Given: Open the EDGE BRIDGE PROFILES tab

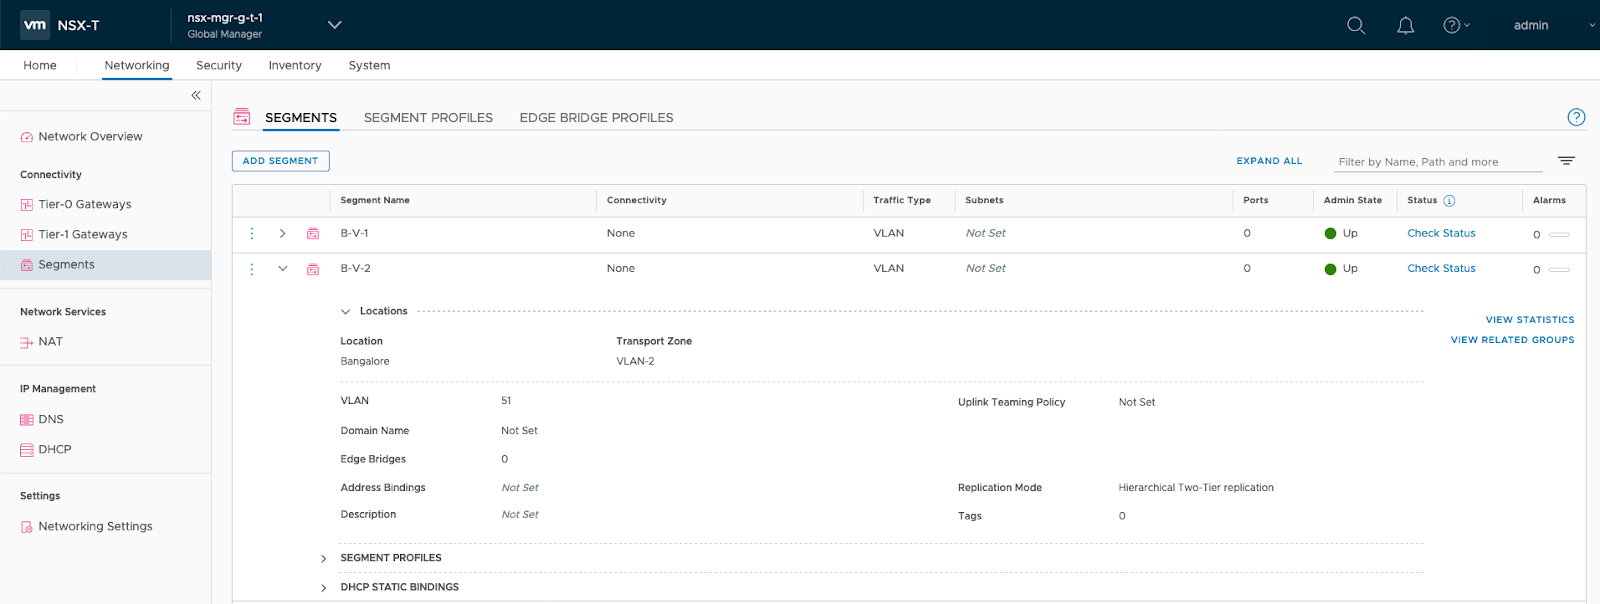Looking at the screenshot, I should tap(596, 117).
